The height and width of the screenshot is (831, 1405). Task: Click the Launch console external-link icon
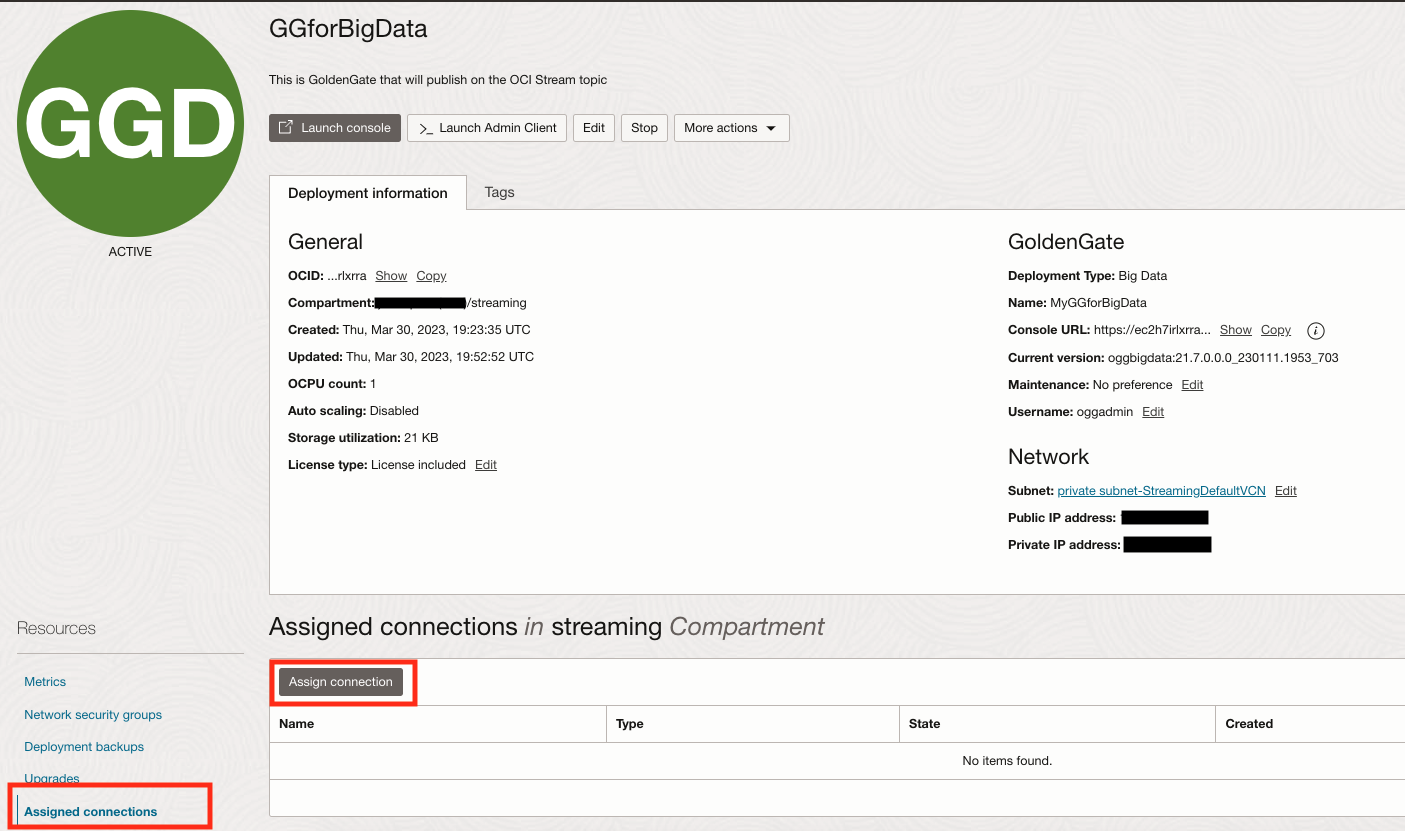coord(285,127)
